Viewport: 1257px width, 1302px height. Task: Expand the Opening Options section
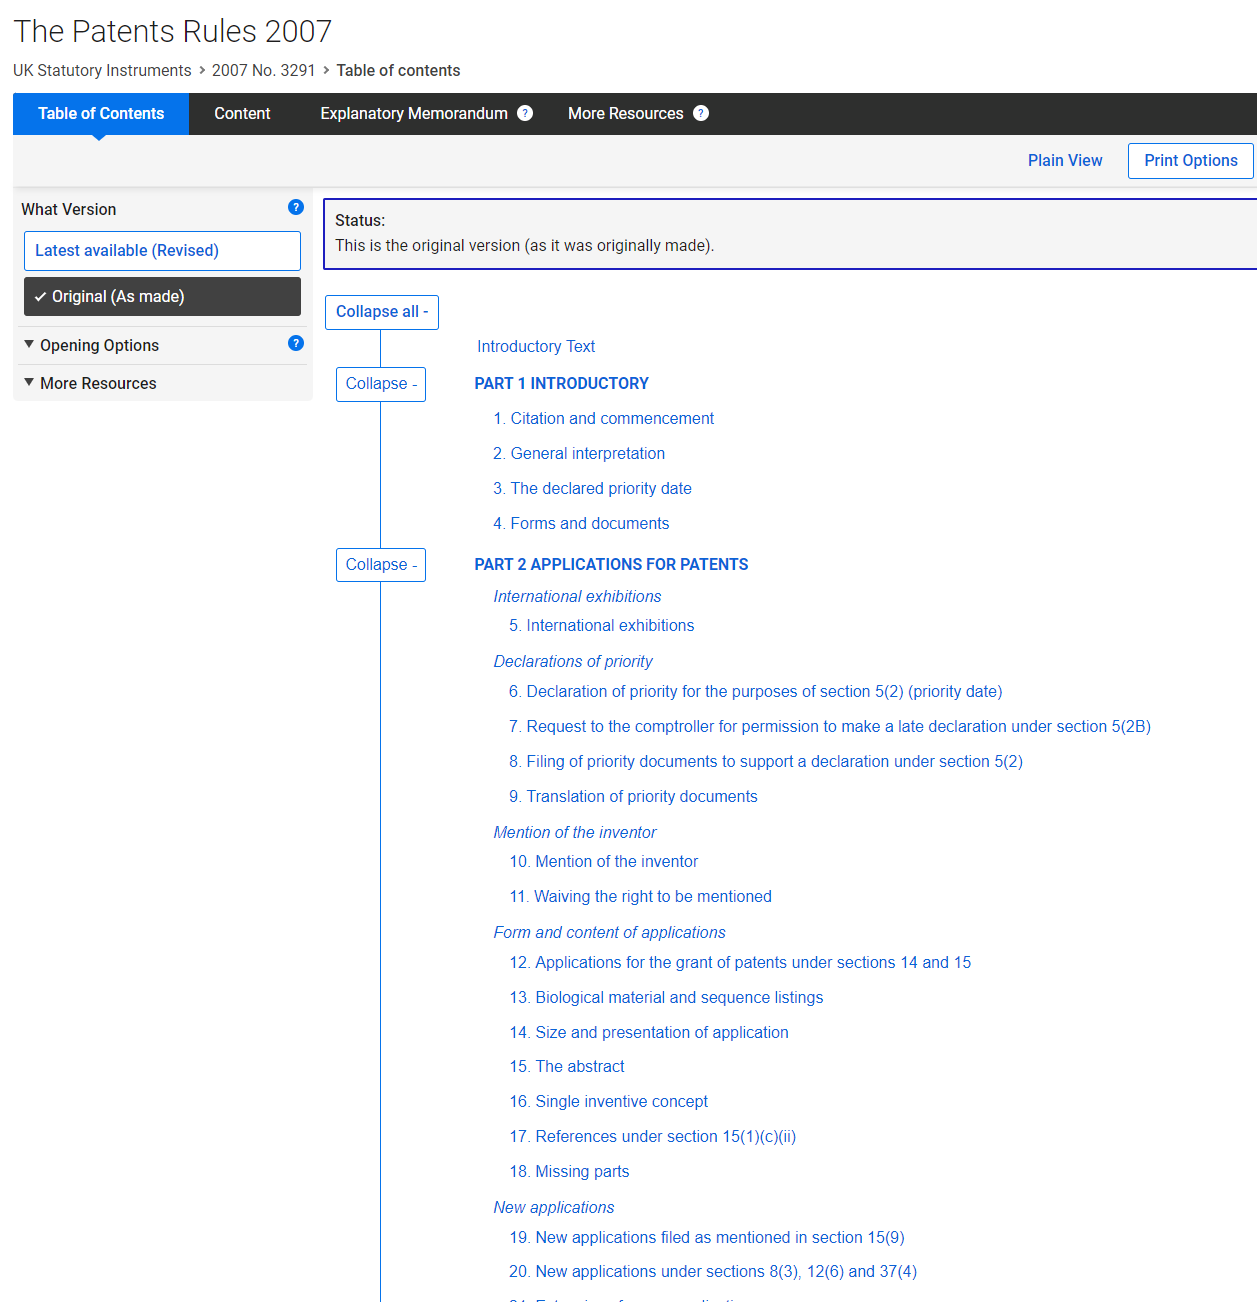coord(99,346)
